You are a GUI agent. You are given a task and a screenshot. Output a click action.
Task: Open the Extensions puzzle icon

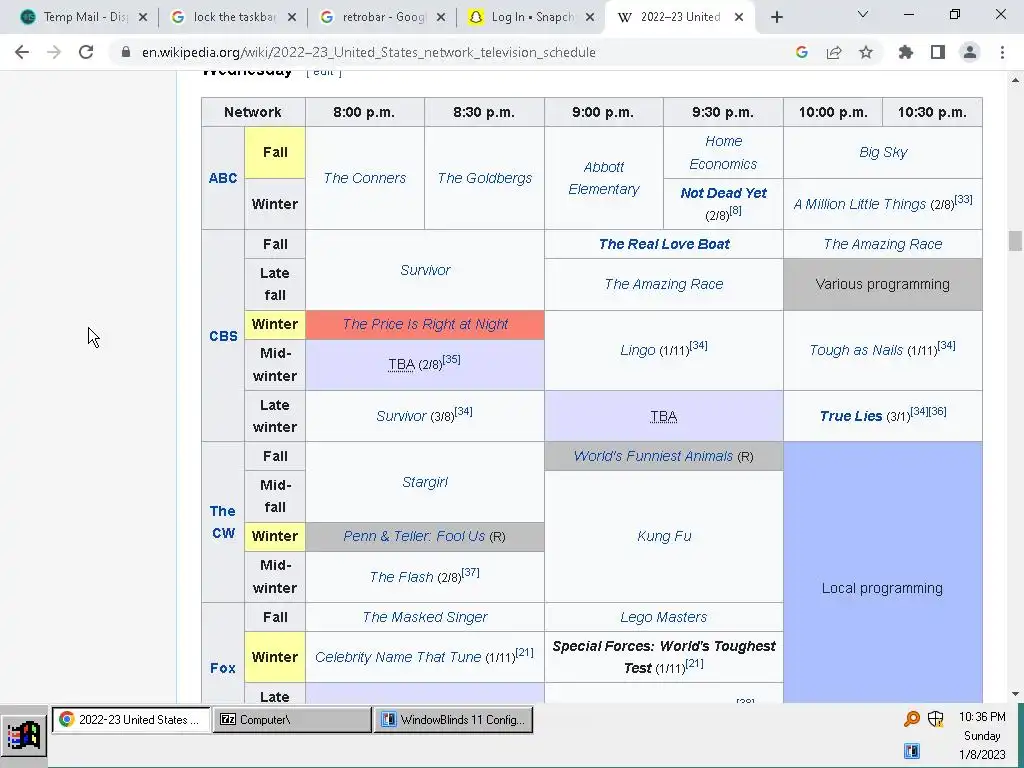tap(906, 52)
